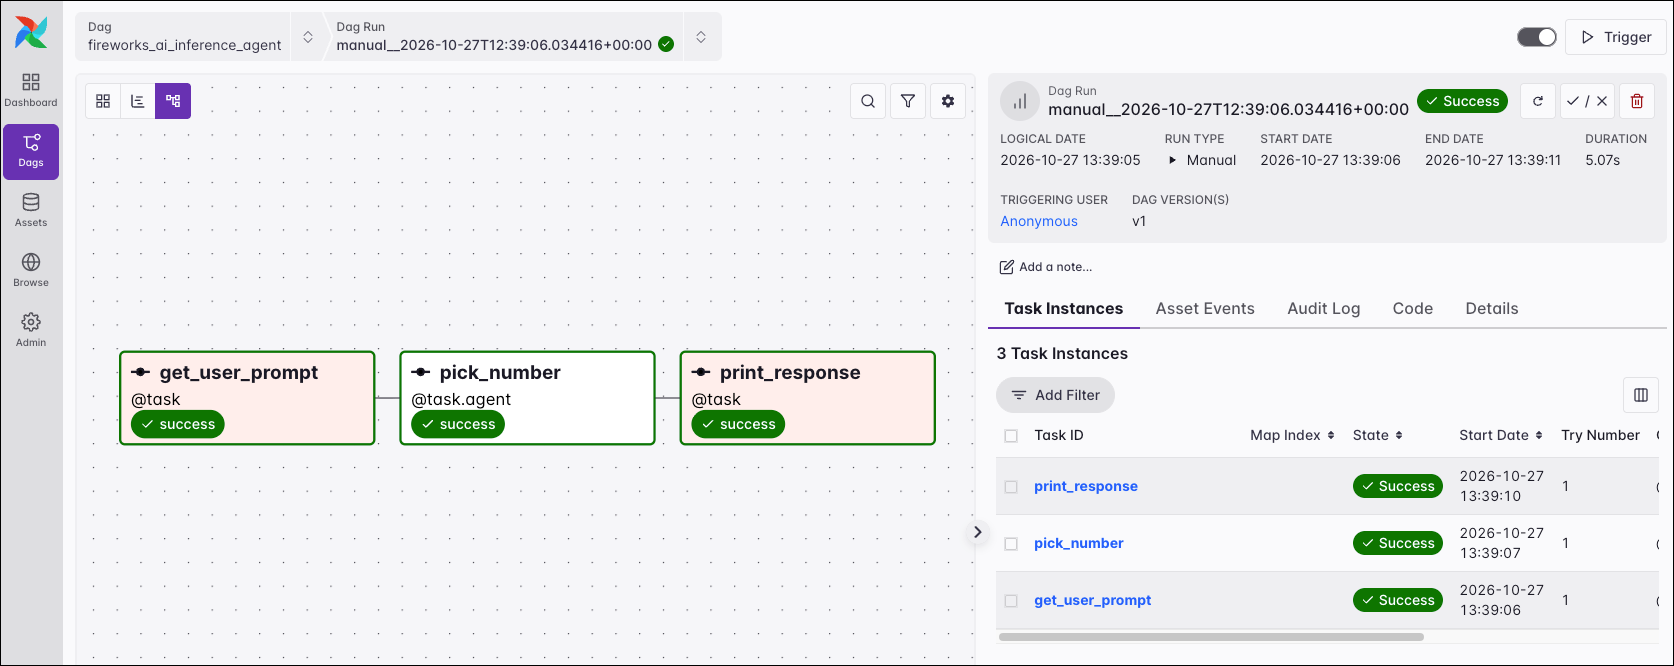Click the graph search magnifier icon
This screenshot has height=666, width=1674.
tap(868, 101)
